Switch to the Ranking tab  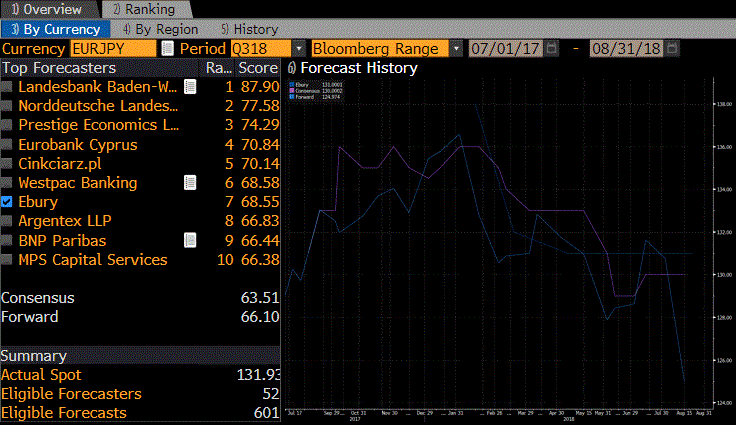pos(145,9)
